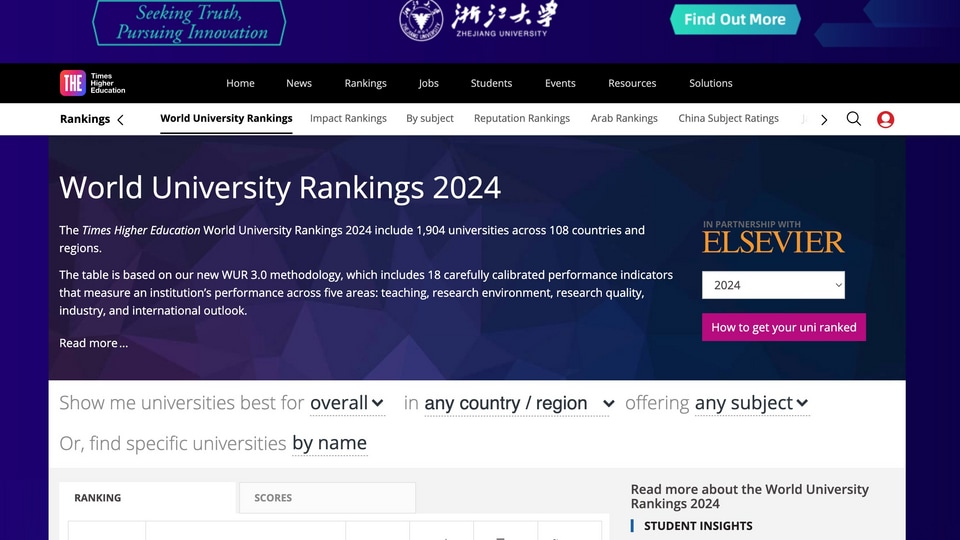Expand the 'overall' best-for dropdown
The width and height of the screenshot is (960, 540).
click(x=347, y=403)
